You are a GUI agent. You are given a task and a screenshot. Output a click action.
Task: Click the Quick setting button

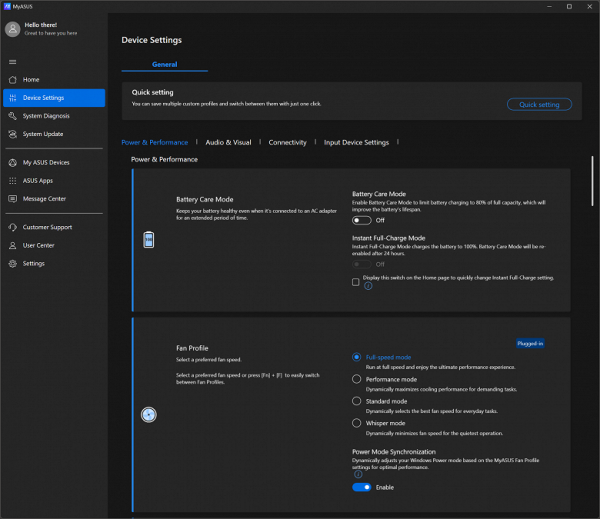click(539, 104)
